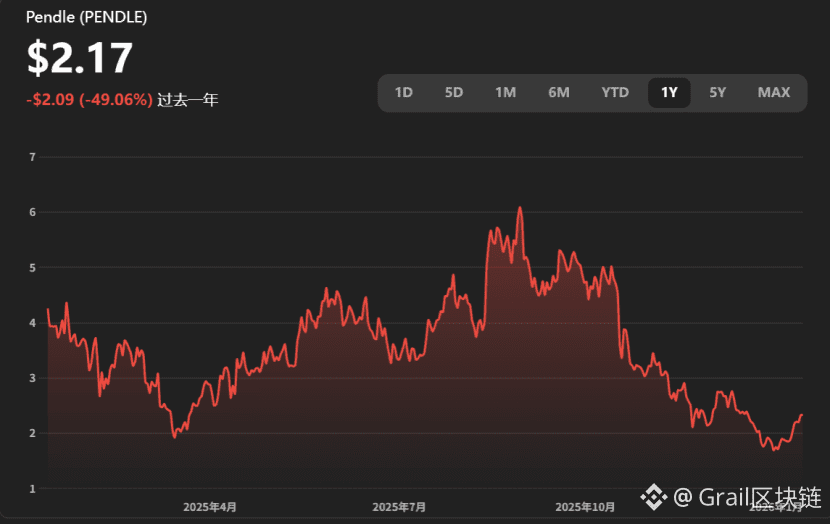Click the 过去一年 period label

(187, 100)
